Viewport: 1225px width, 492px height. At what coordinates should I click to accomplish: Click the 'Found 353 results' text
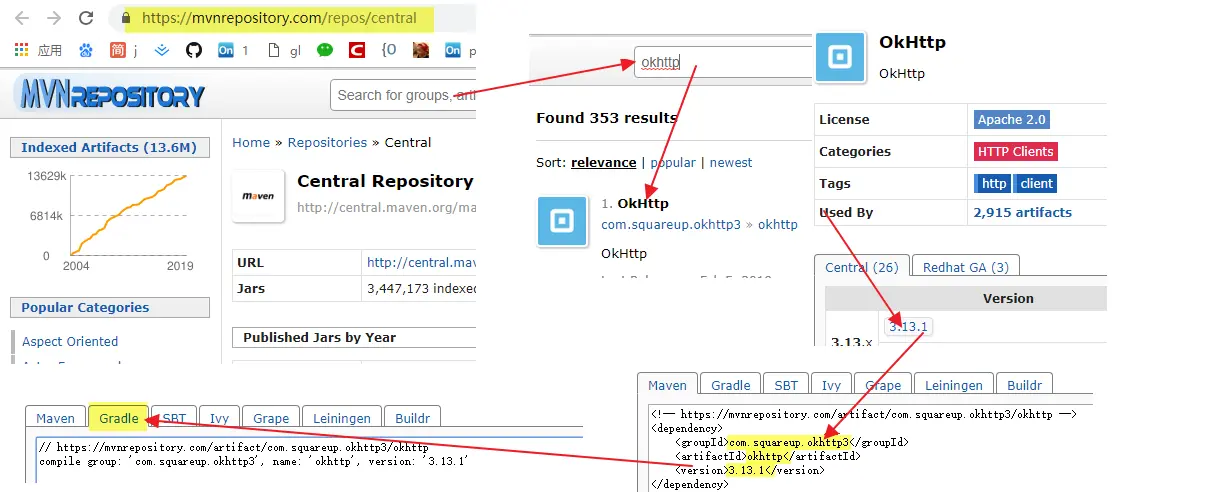click(607, 118)
